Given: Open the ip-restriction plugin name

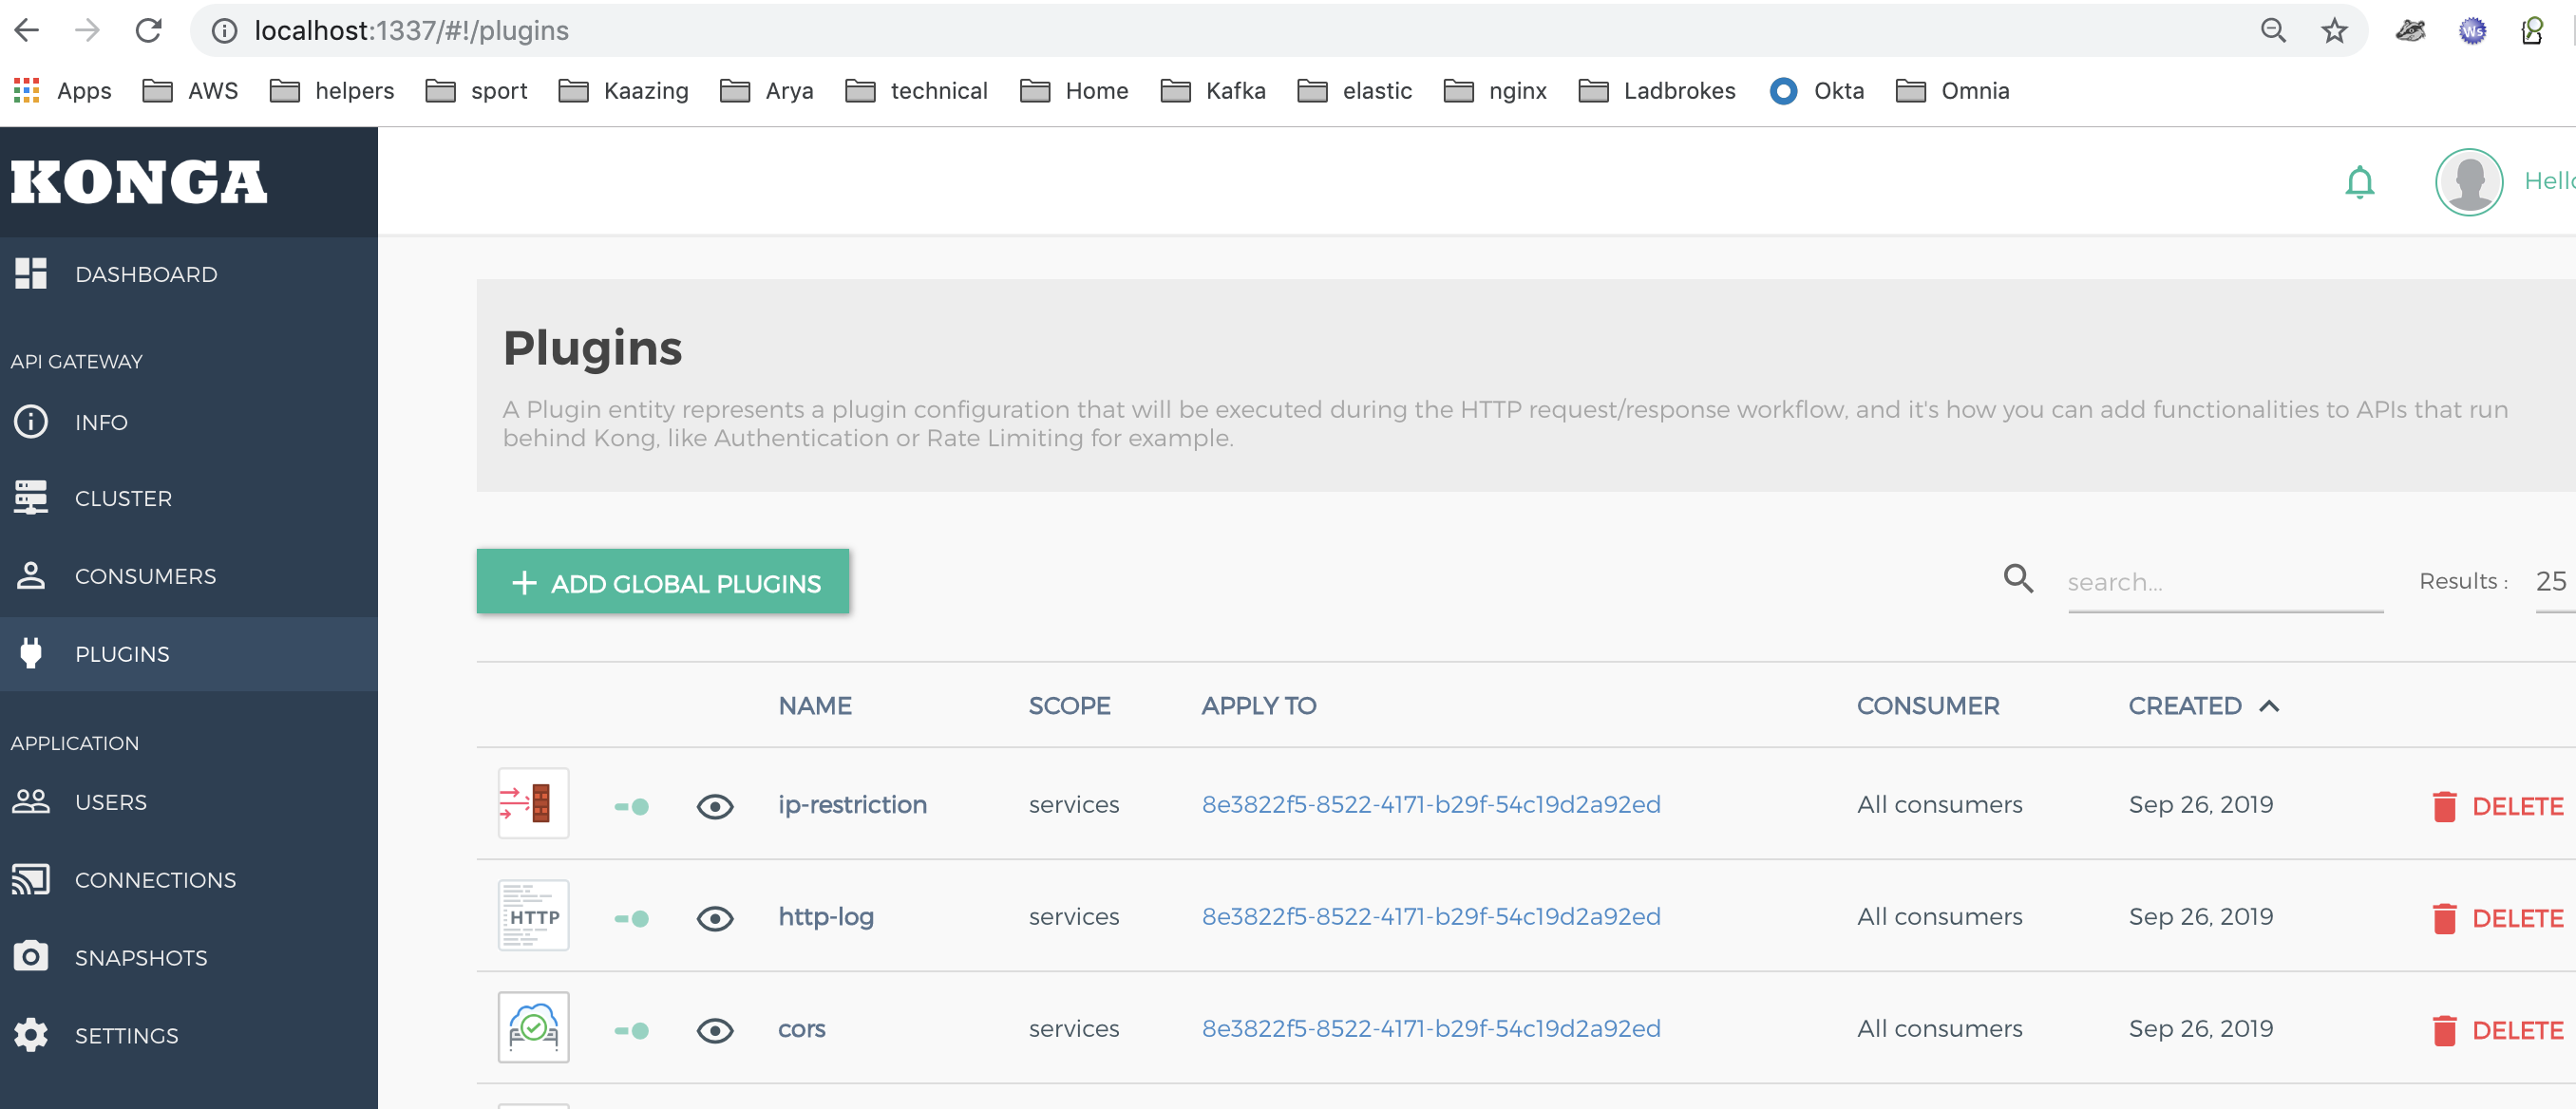Looking at the screenshot, I should click(x=852, y=804).
